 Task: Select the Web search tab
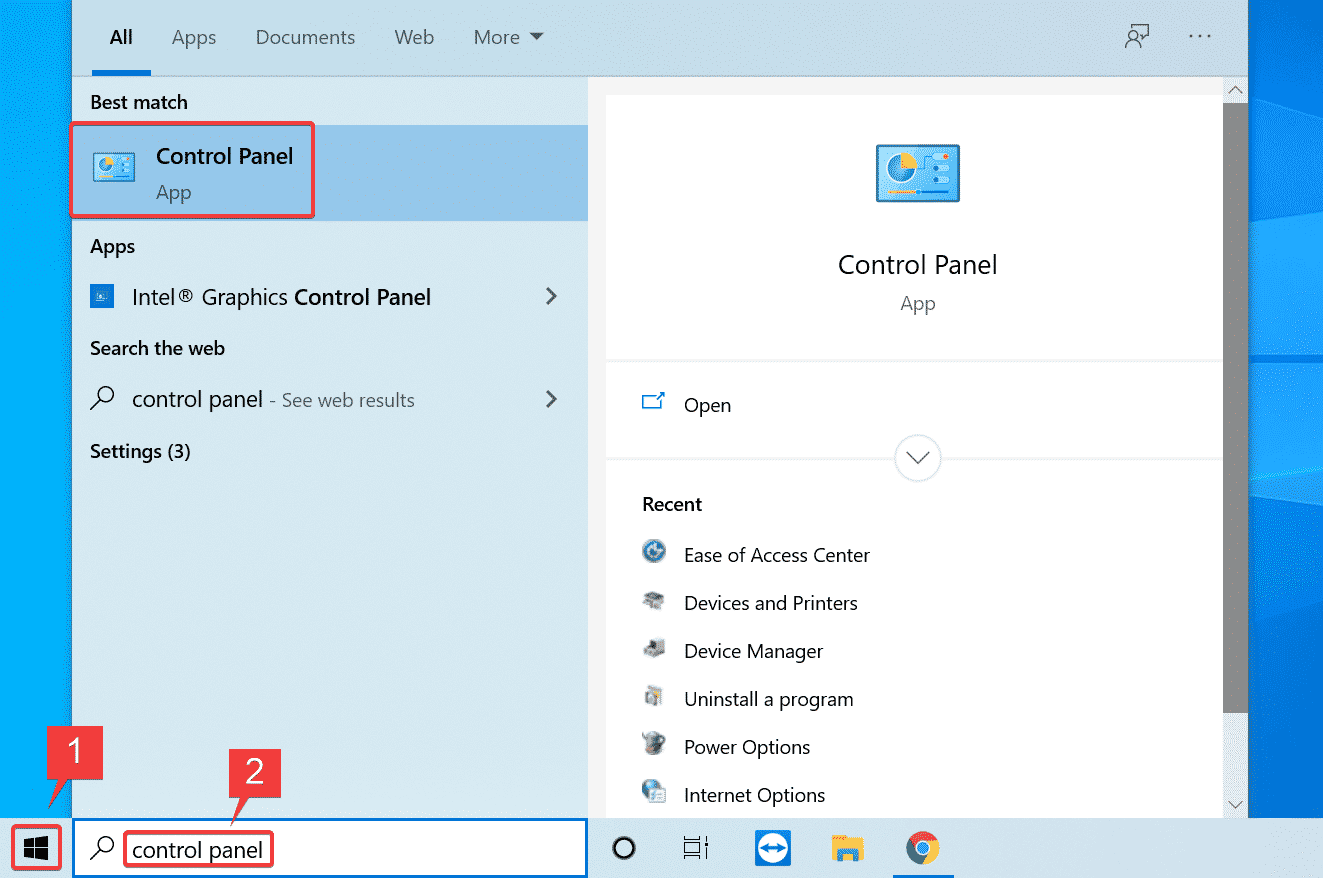[x=414, y=38]
